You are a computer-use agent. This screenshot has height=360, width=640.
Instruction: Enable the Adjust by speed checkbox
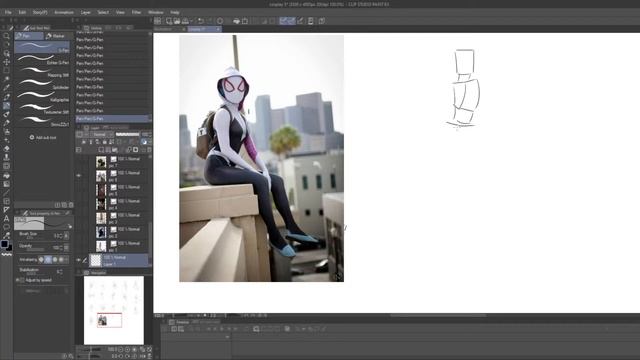click(x=22, y=280)
